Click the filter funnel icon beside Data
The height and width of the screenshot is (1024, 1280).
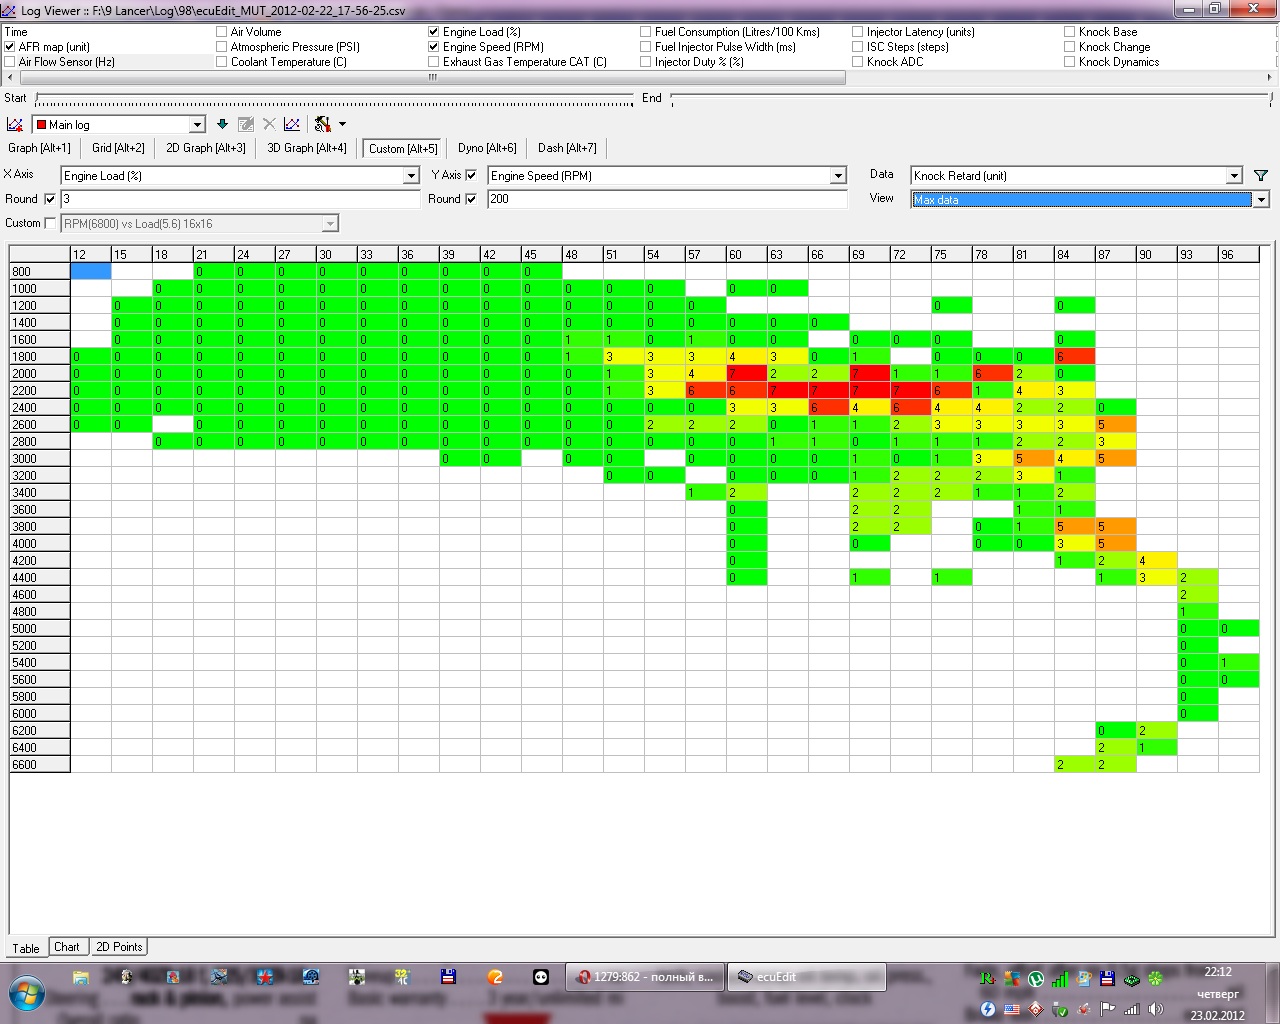click(1261, 176)
